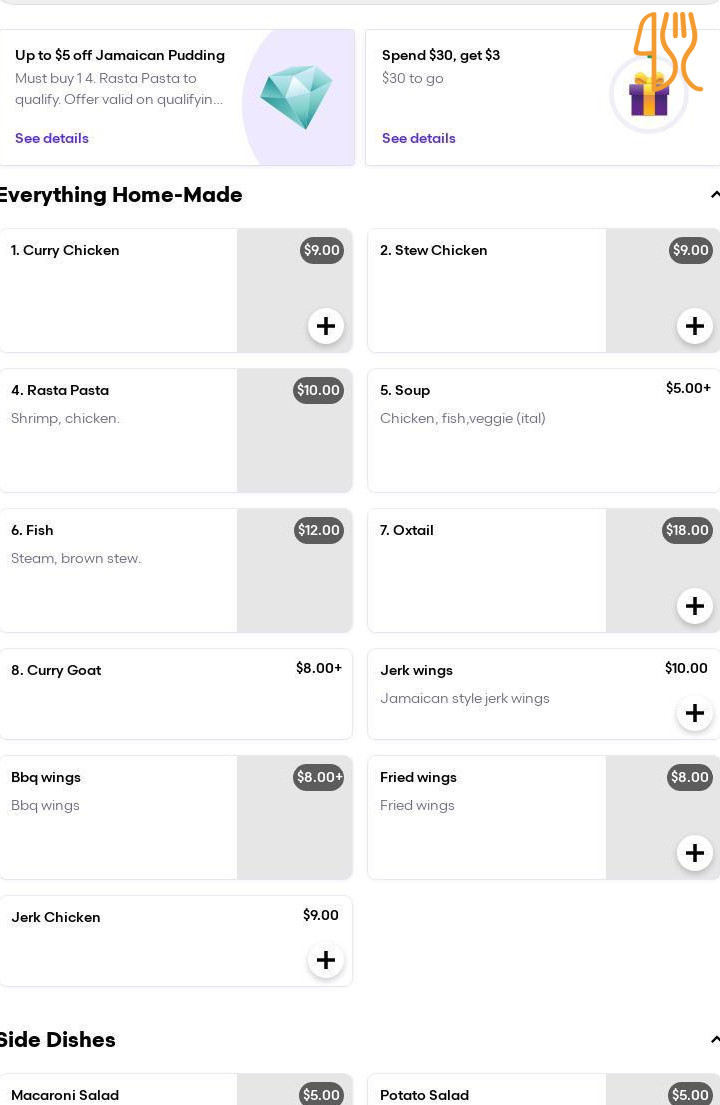Click the $18.00 Oxtail price badge
The image size is (720, 1105).
click(x=687, y=530)
